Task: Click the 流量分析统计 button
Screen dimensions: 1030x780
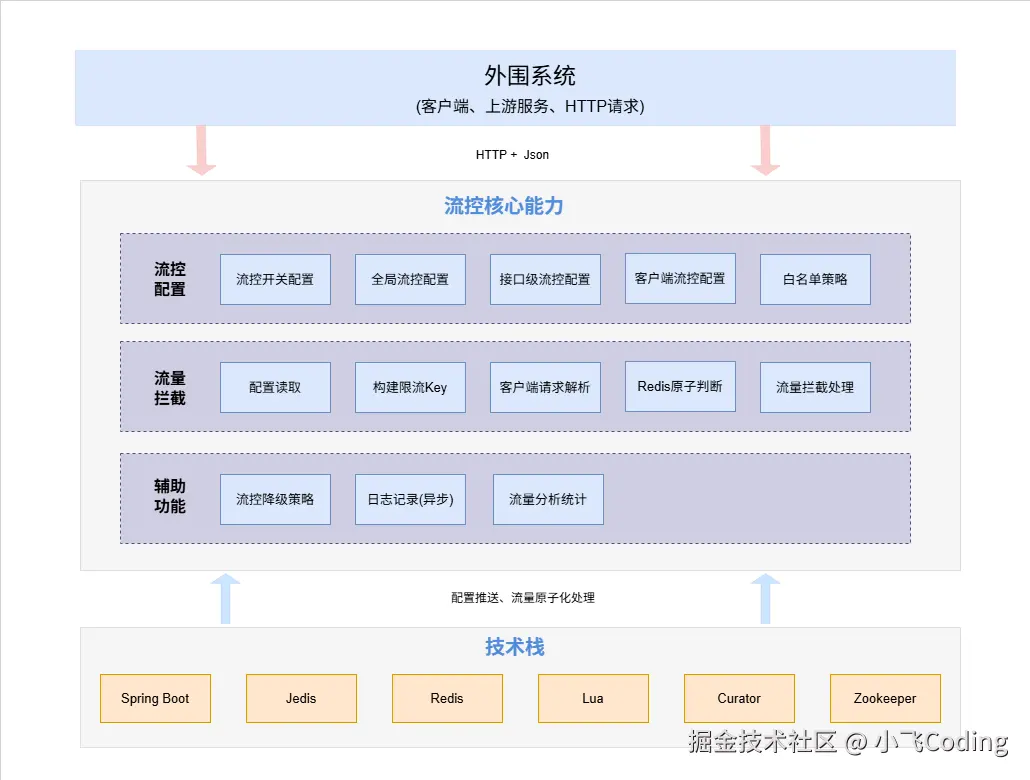Action: coord(547,499)
